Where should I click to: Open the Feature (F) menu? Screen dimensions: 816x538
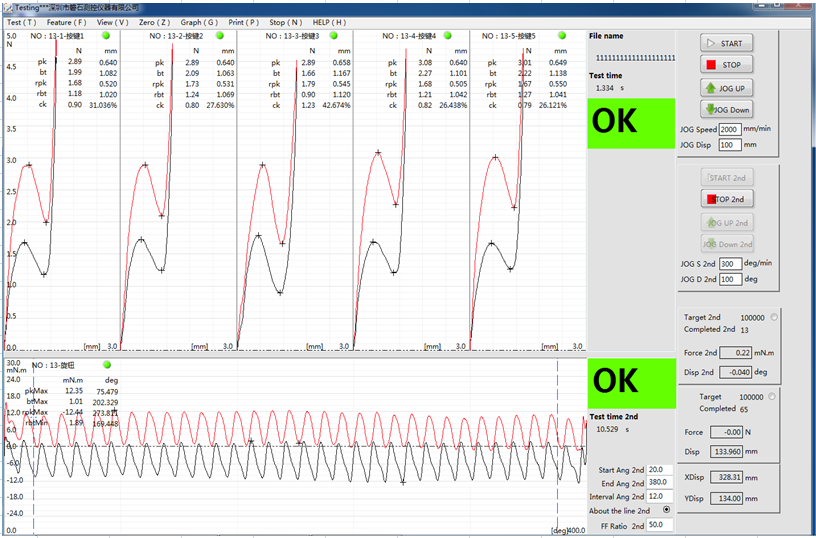click(x=66, y=21)
